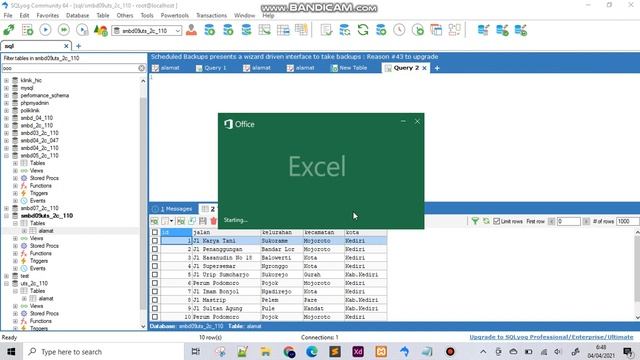Click the circular green Refresh arrows icon
The height and width of the screenshot is (360, 640).
[363, 30]
